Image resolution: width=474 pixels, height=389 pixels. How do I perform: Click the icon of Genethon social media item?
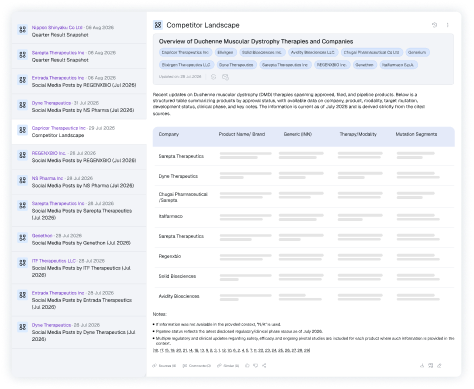pos(22,238)
